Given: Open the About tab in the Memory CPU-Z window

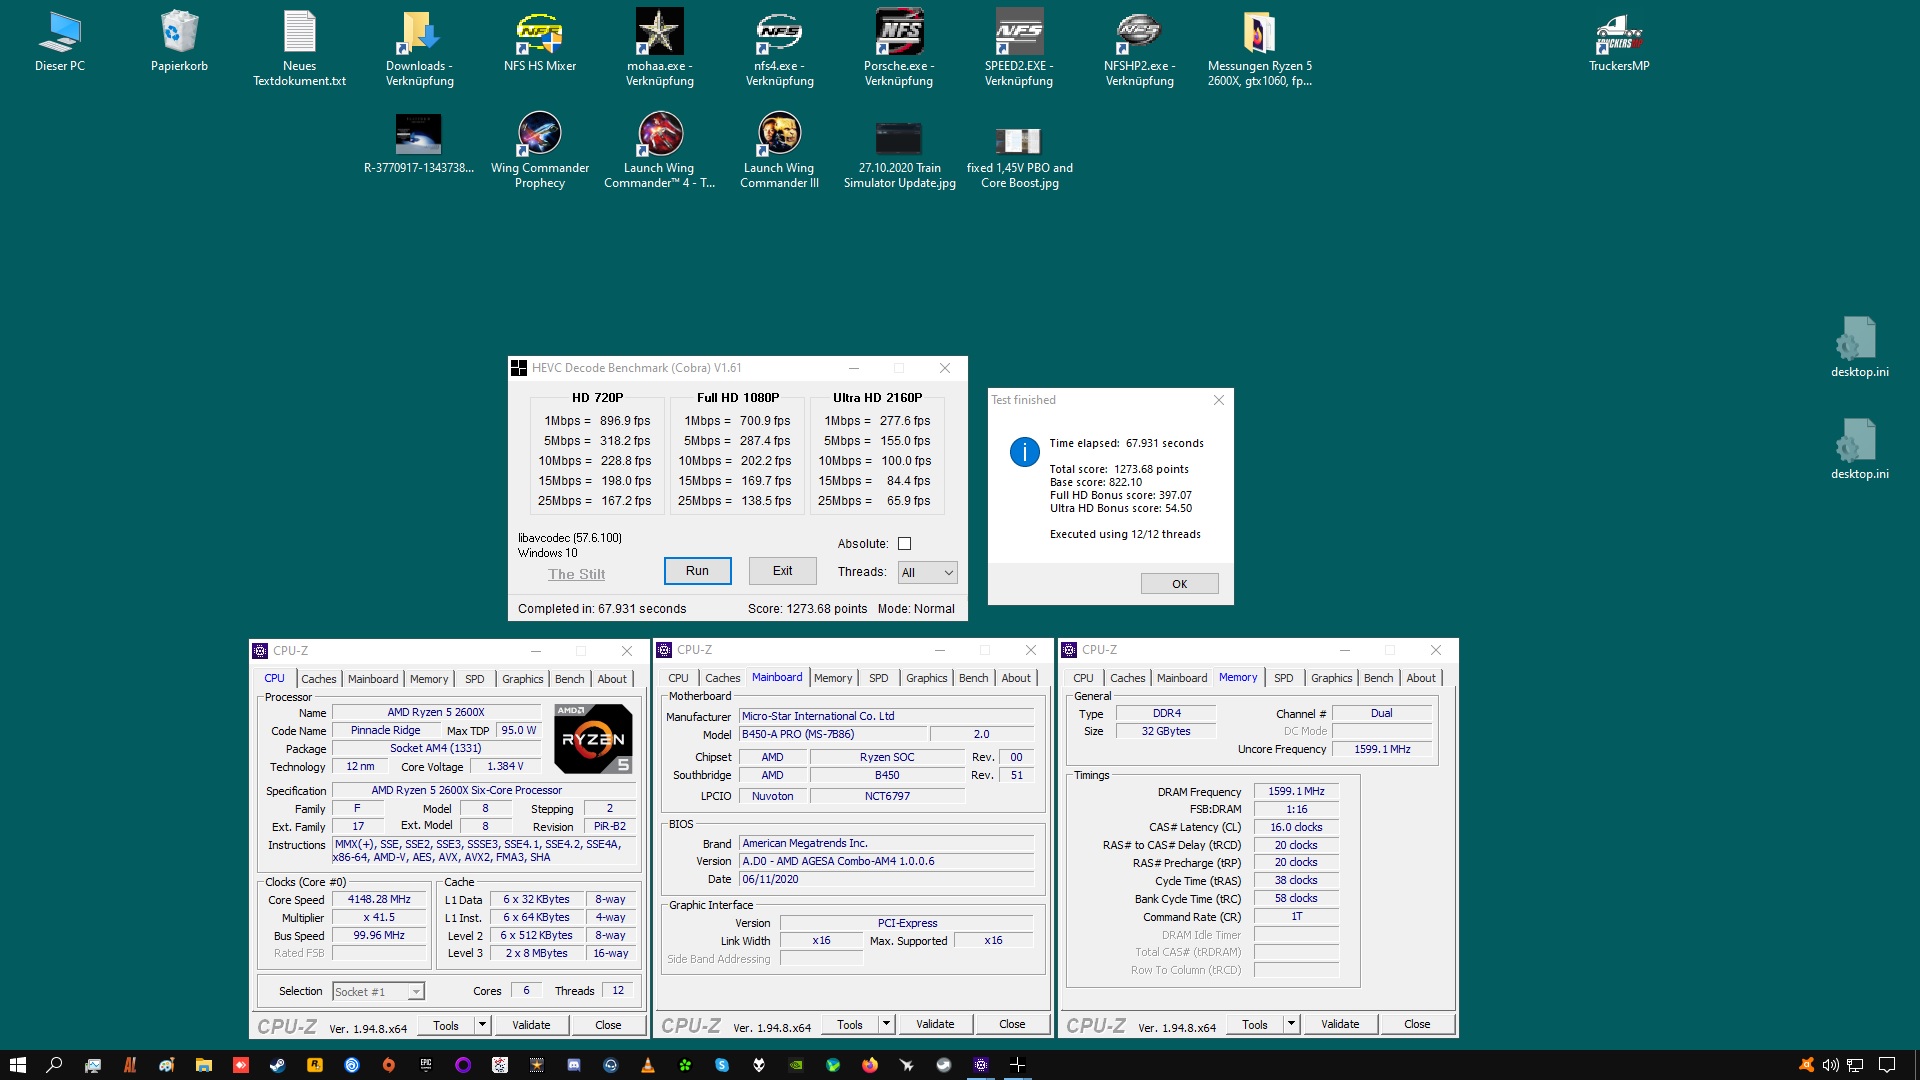Looking at the screenshot, I should click(x=1420, y=678).
